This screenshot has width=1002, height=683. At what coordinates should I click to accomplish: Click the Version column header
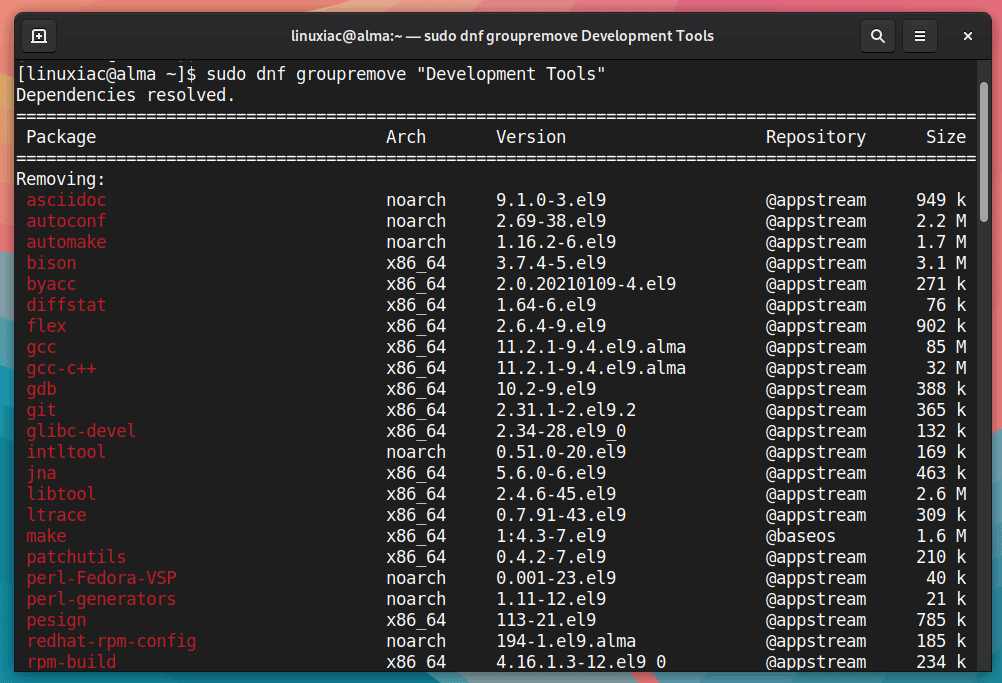tap(531, 137)
